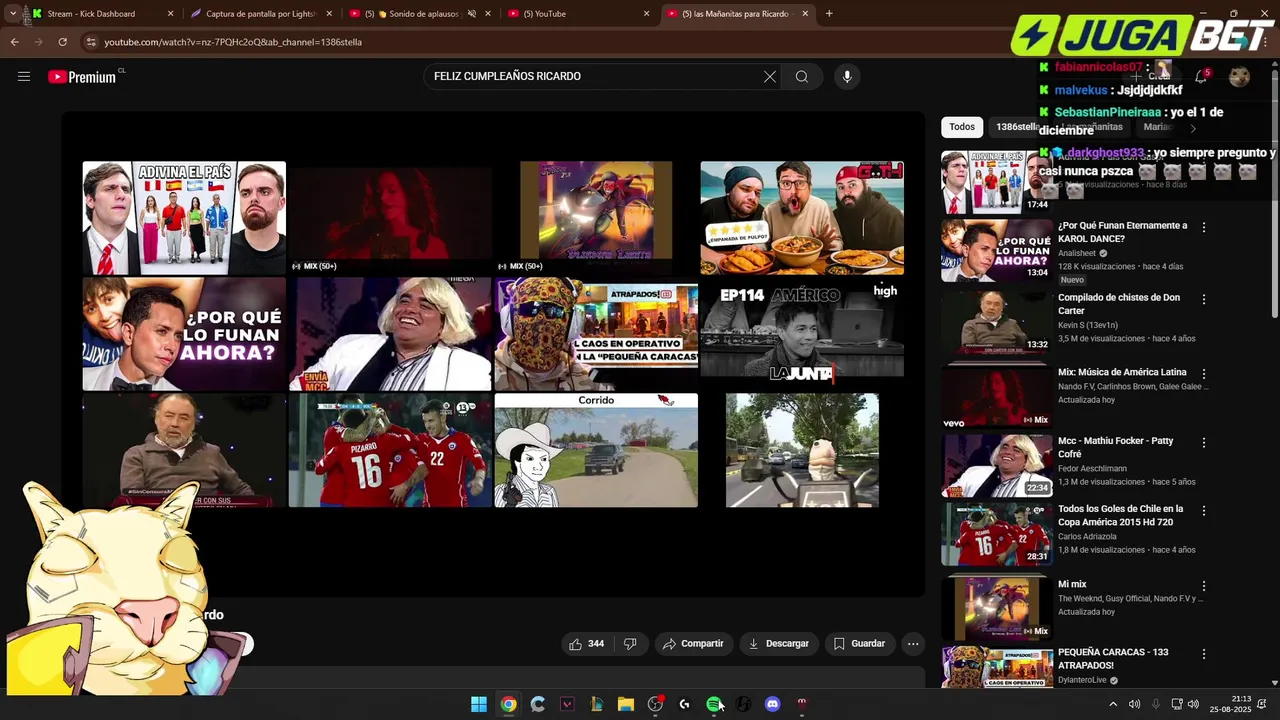This screenshot has width=1280, height=720.
Task: Run the search with the magnifier button
Action: (x=802, y=77)
